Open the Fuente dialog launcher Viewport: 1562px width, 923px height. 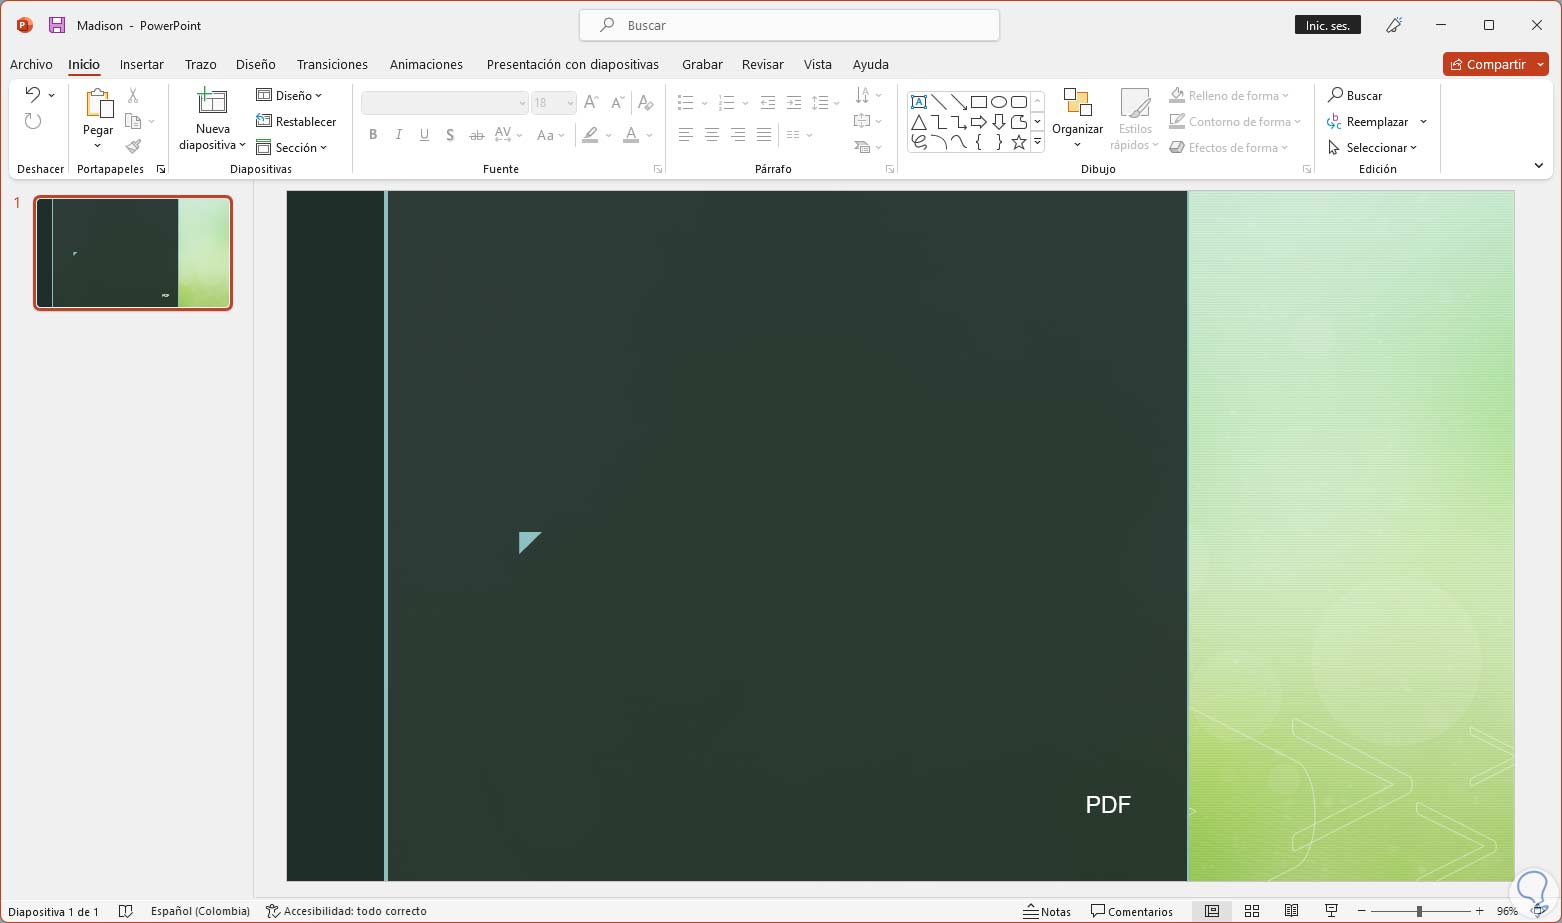(658, 170)
